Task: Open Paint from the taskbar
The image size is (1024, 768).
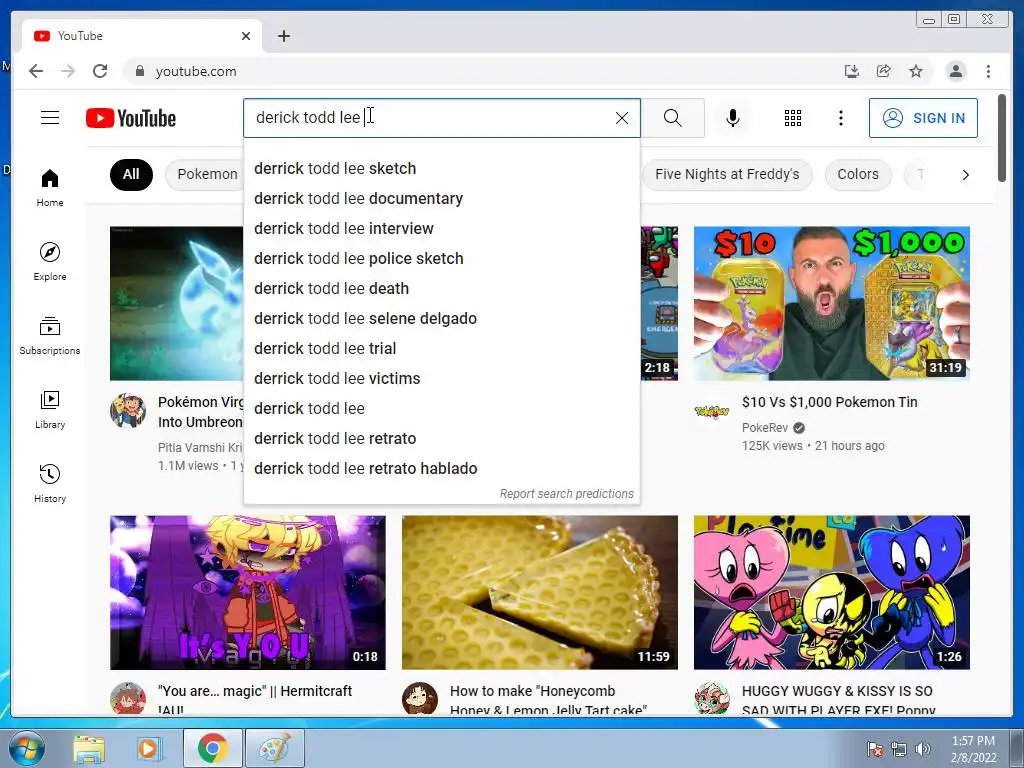Action: 275,748
